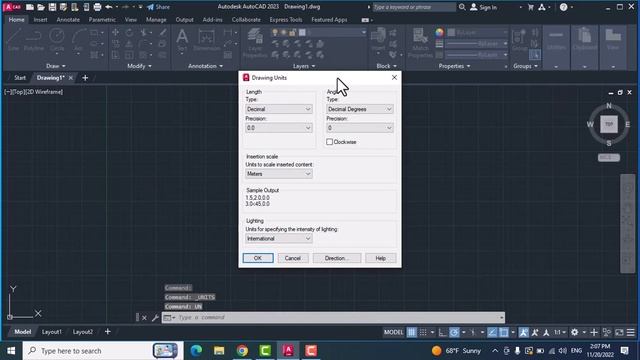Viewport: 640px width, 360px height.
Task: Select the Rotate tool in Modify panel
Action: (x=129, y=32)
